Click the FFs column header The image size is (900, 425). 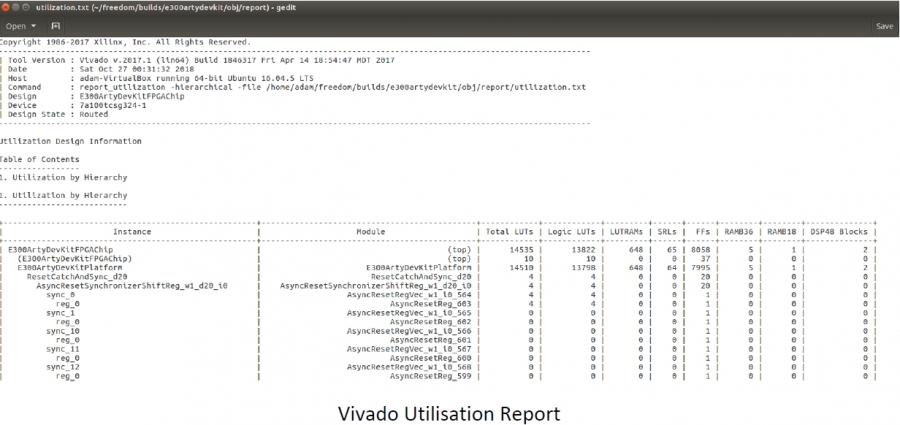pyautogui.click(x=703, y=231)
